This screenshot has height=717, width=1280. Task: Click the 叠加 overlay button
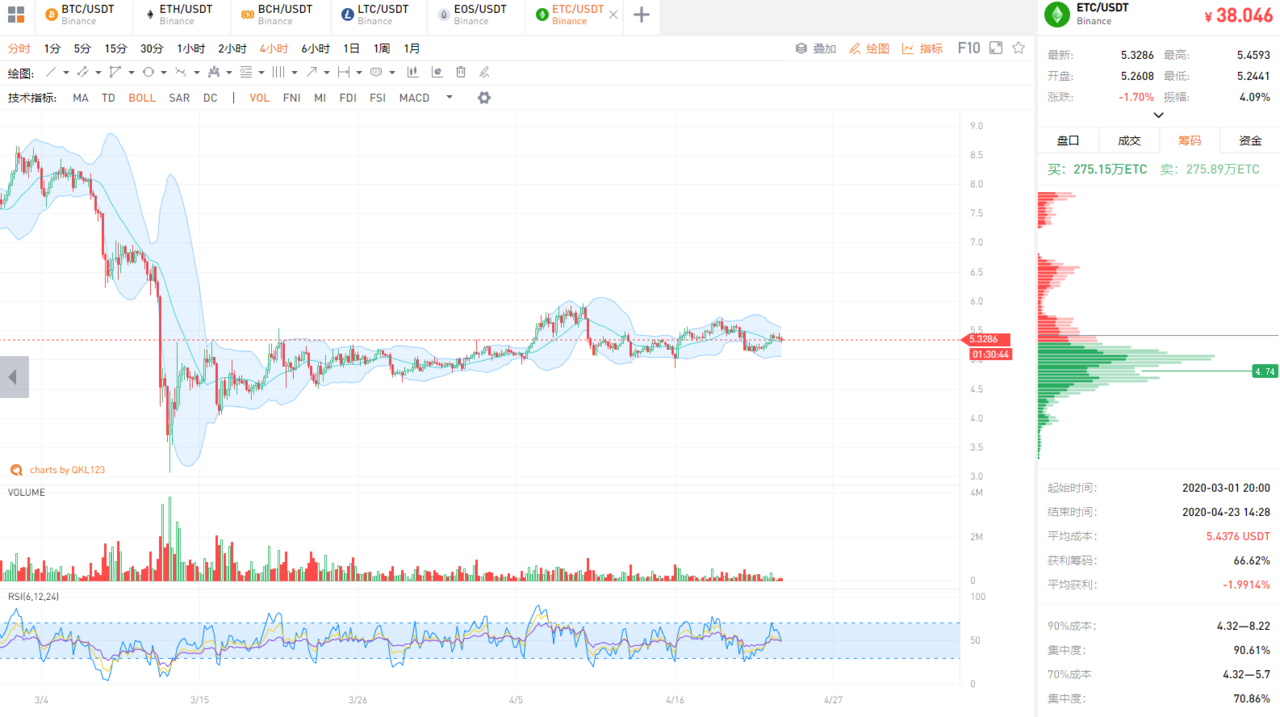point(816,48)
